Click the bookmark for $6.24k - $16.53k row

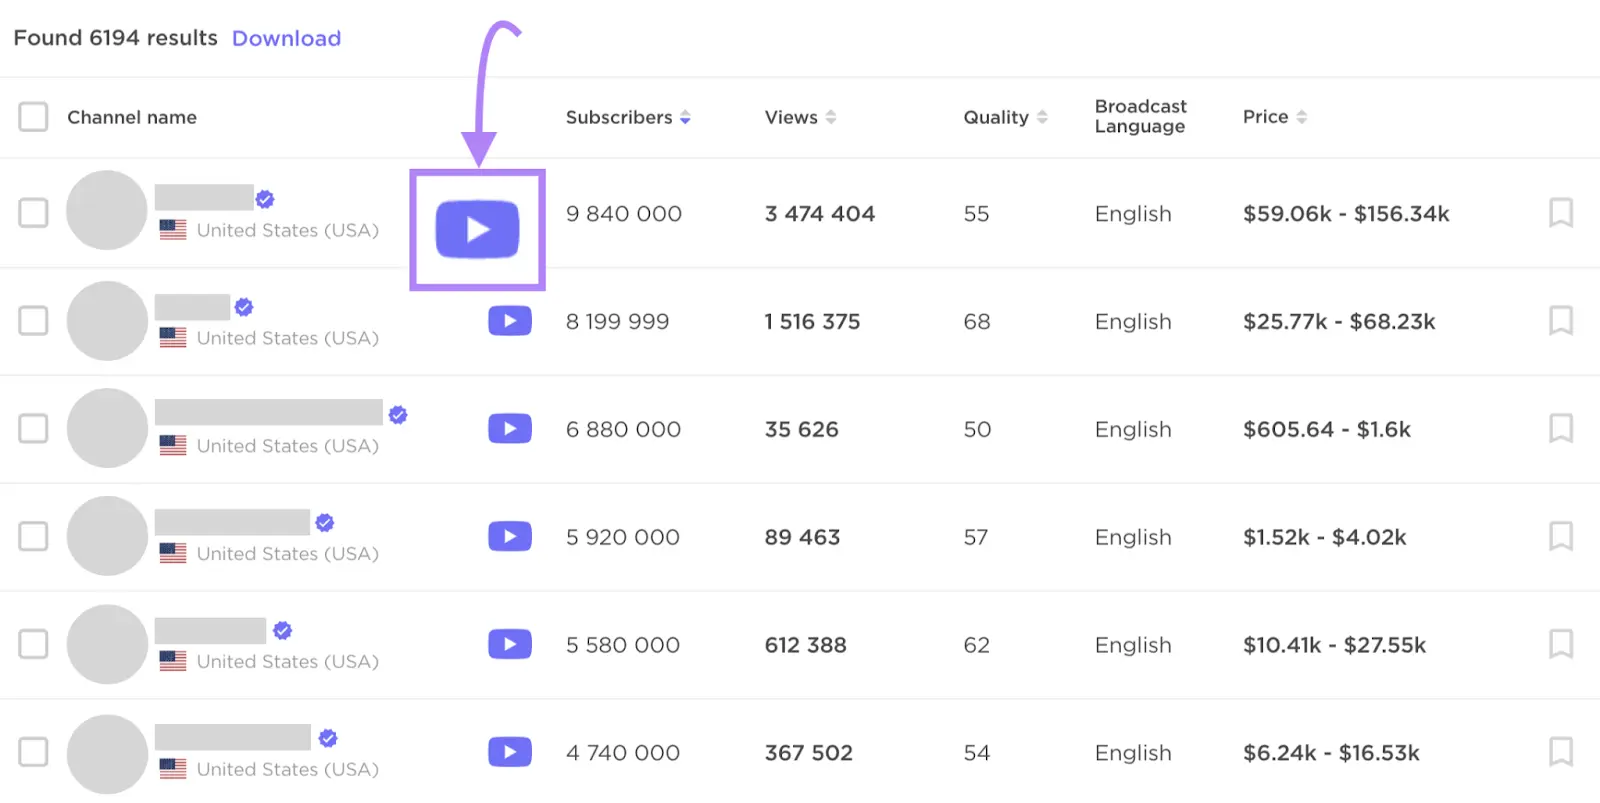click(x=1560, y=752)
